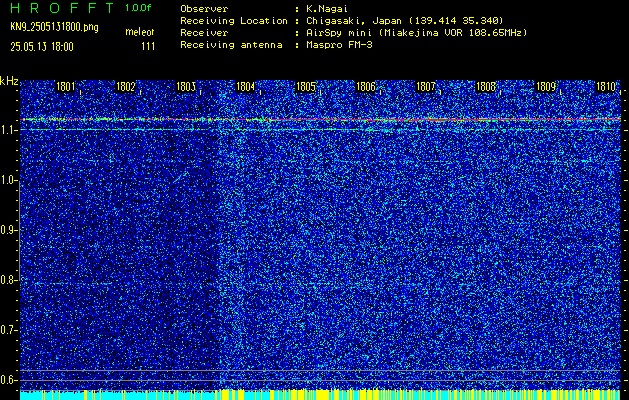Click the 1808 time marker
This screenshot has height=400, width=629.
pos(485,87)
